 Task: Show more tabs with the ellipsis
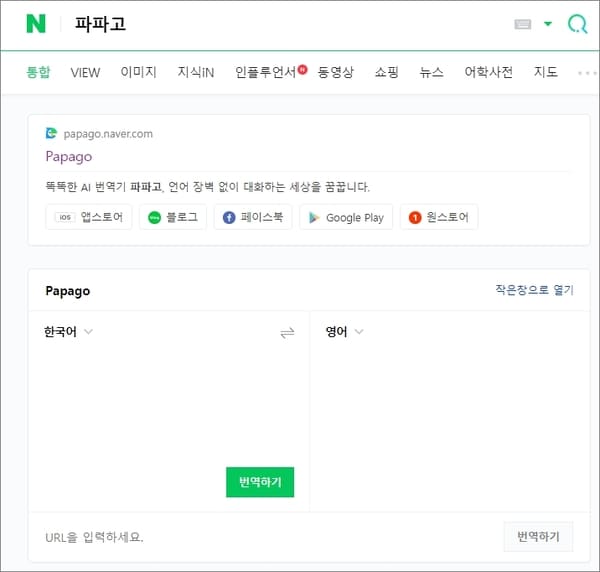(587, 73)
